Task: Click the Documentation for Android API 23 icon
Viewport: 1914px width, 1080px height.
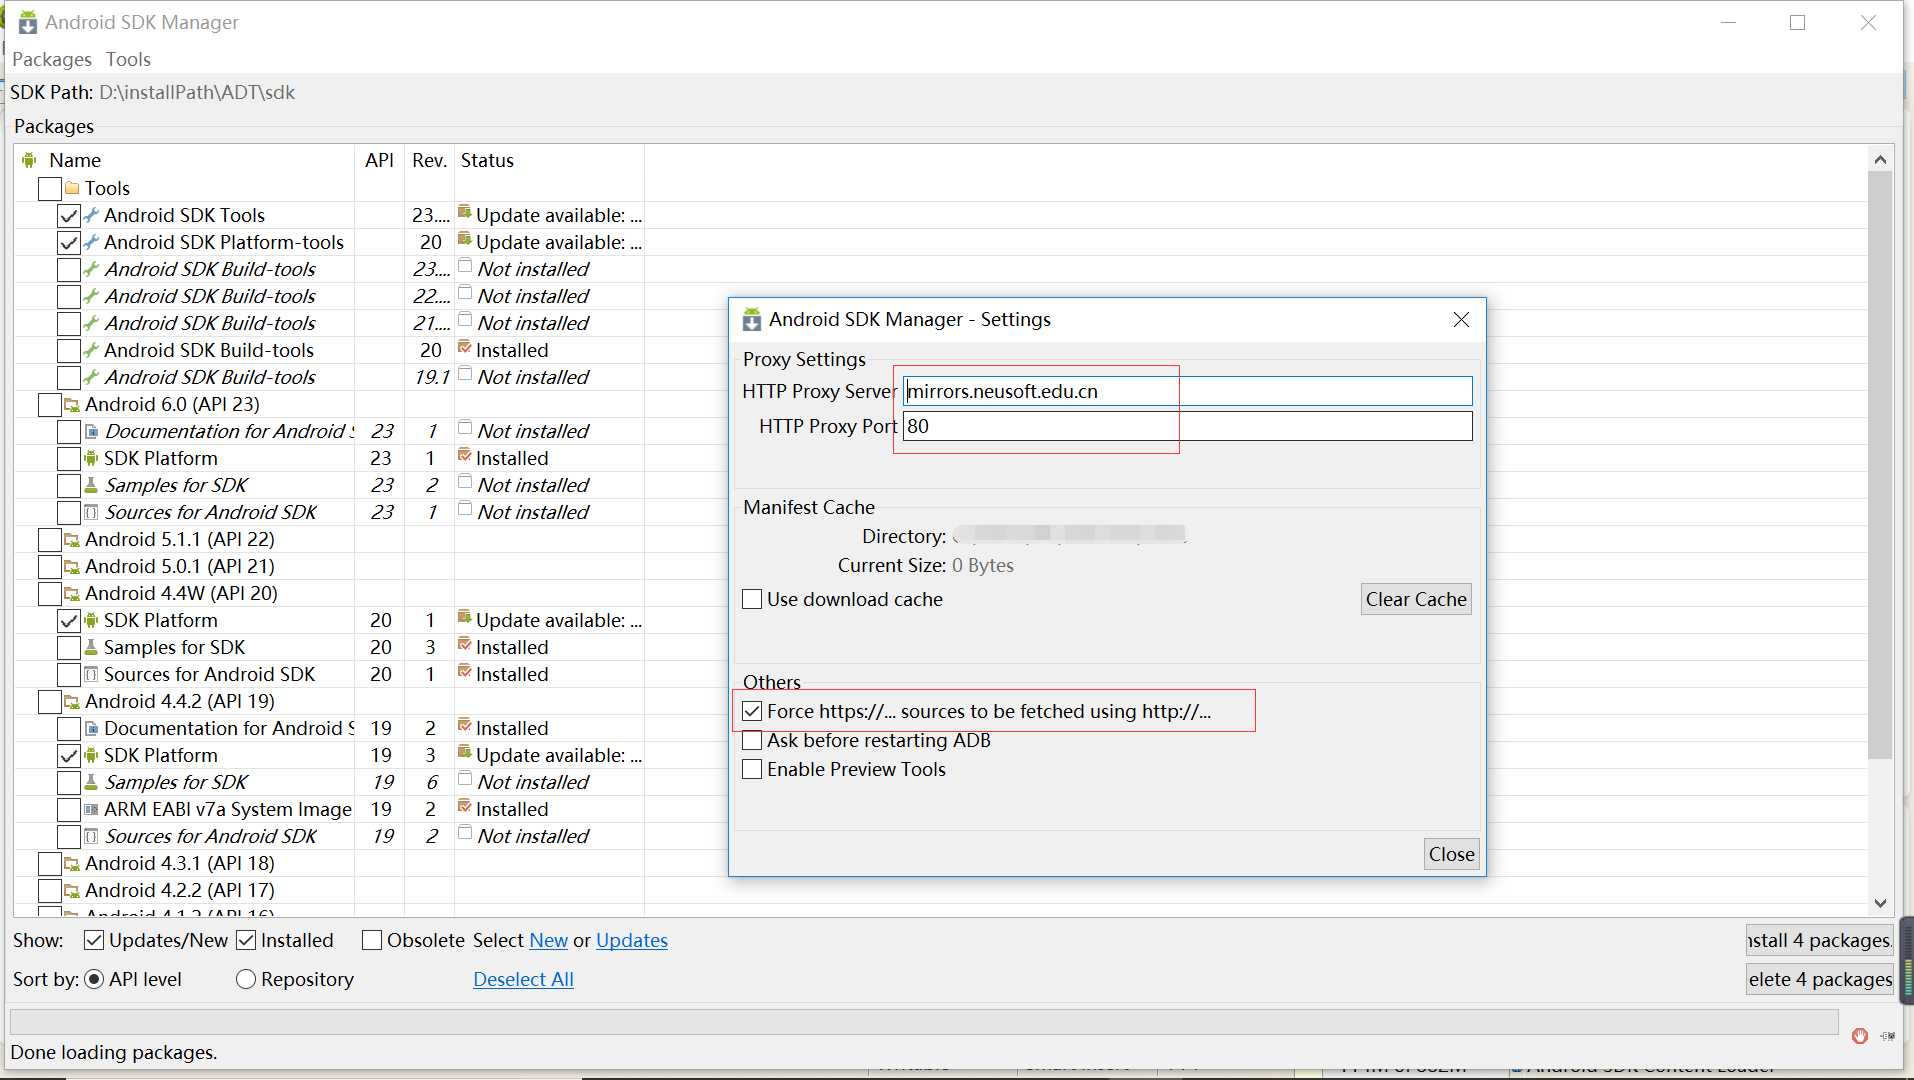Action: [91, 431]
